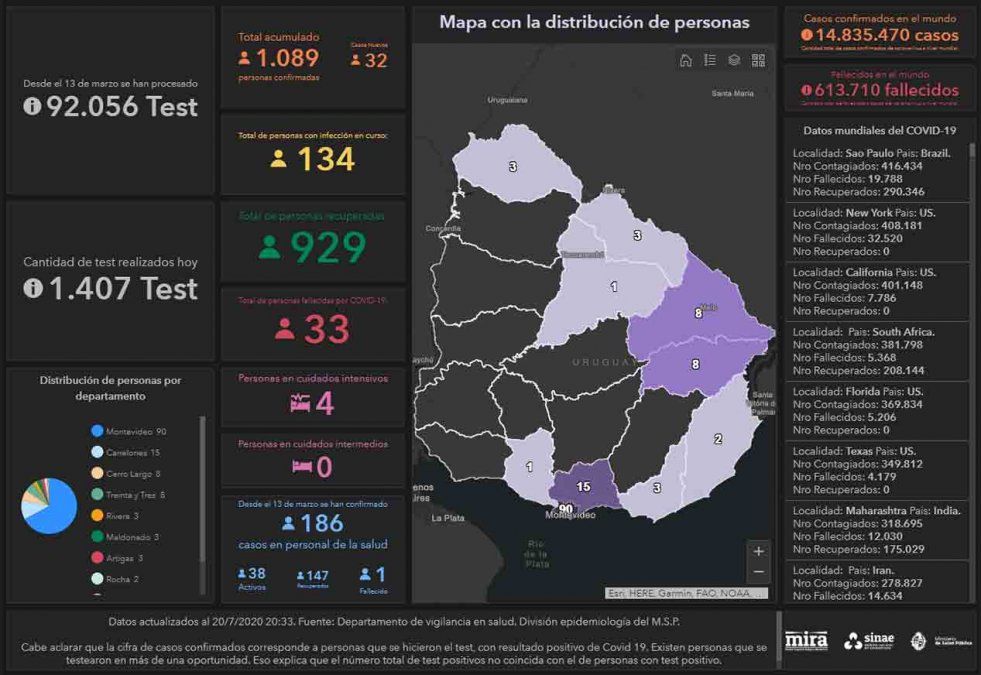
Task: Click info icon beside 14.835.470 casos
Action: tap(806, 35)
